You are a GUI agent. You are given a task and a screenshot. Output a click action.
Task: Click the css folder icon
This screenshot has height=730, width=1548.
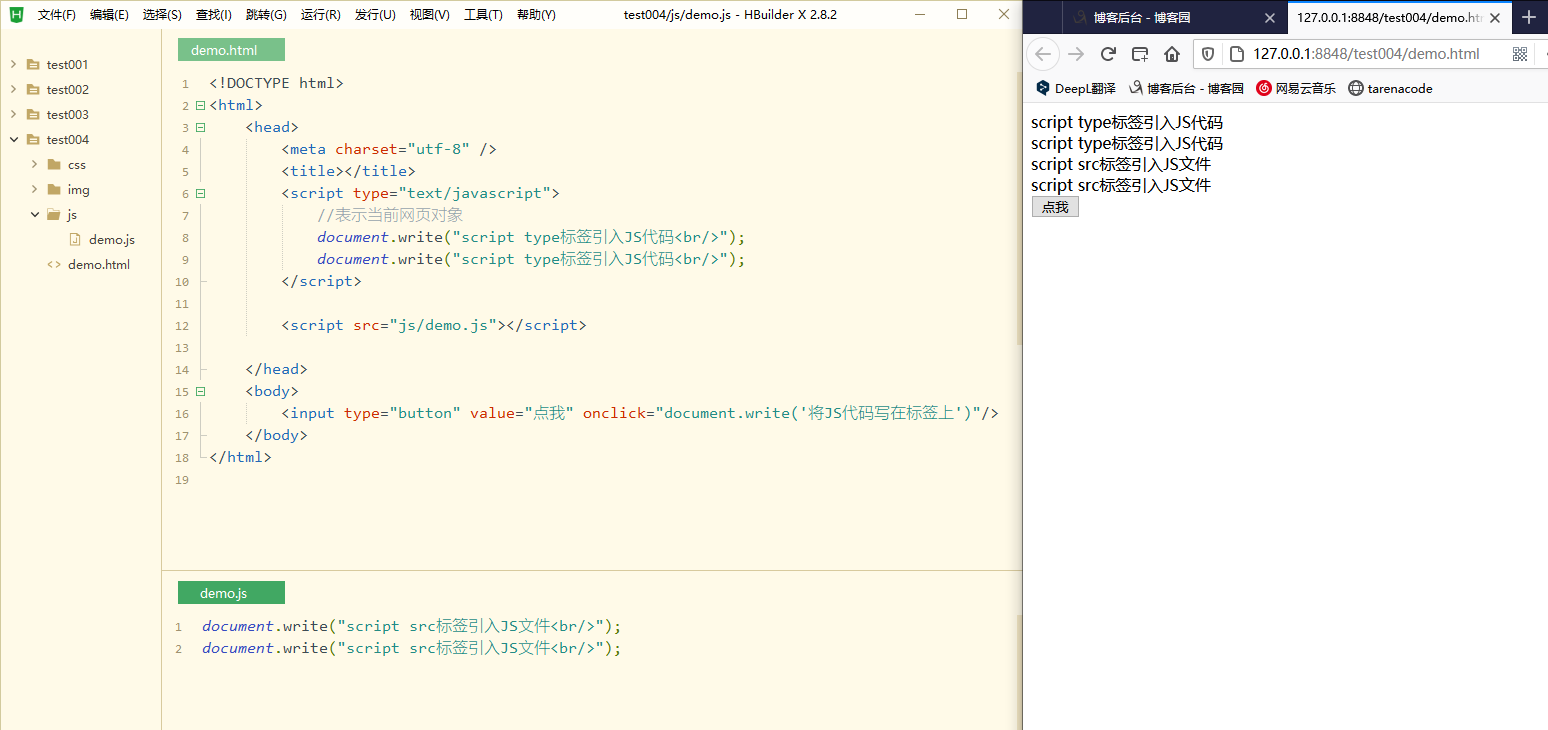[x=54, y=164]
